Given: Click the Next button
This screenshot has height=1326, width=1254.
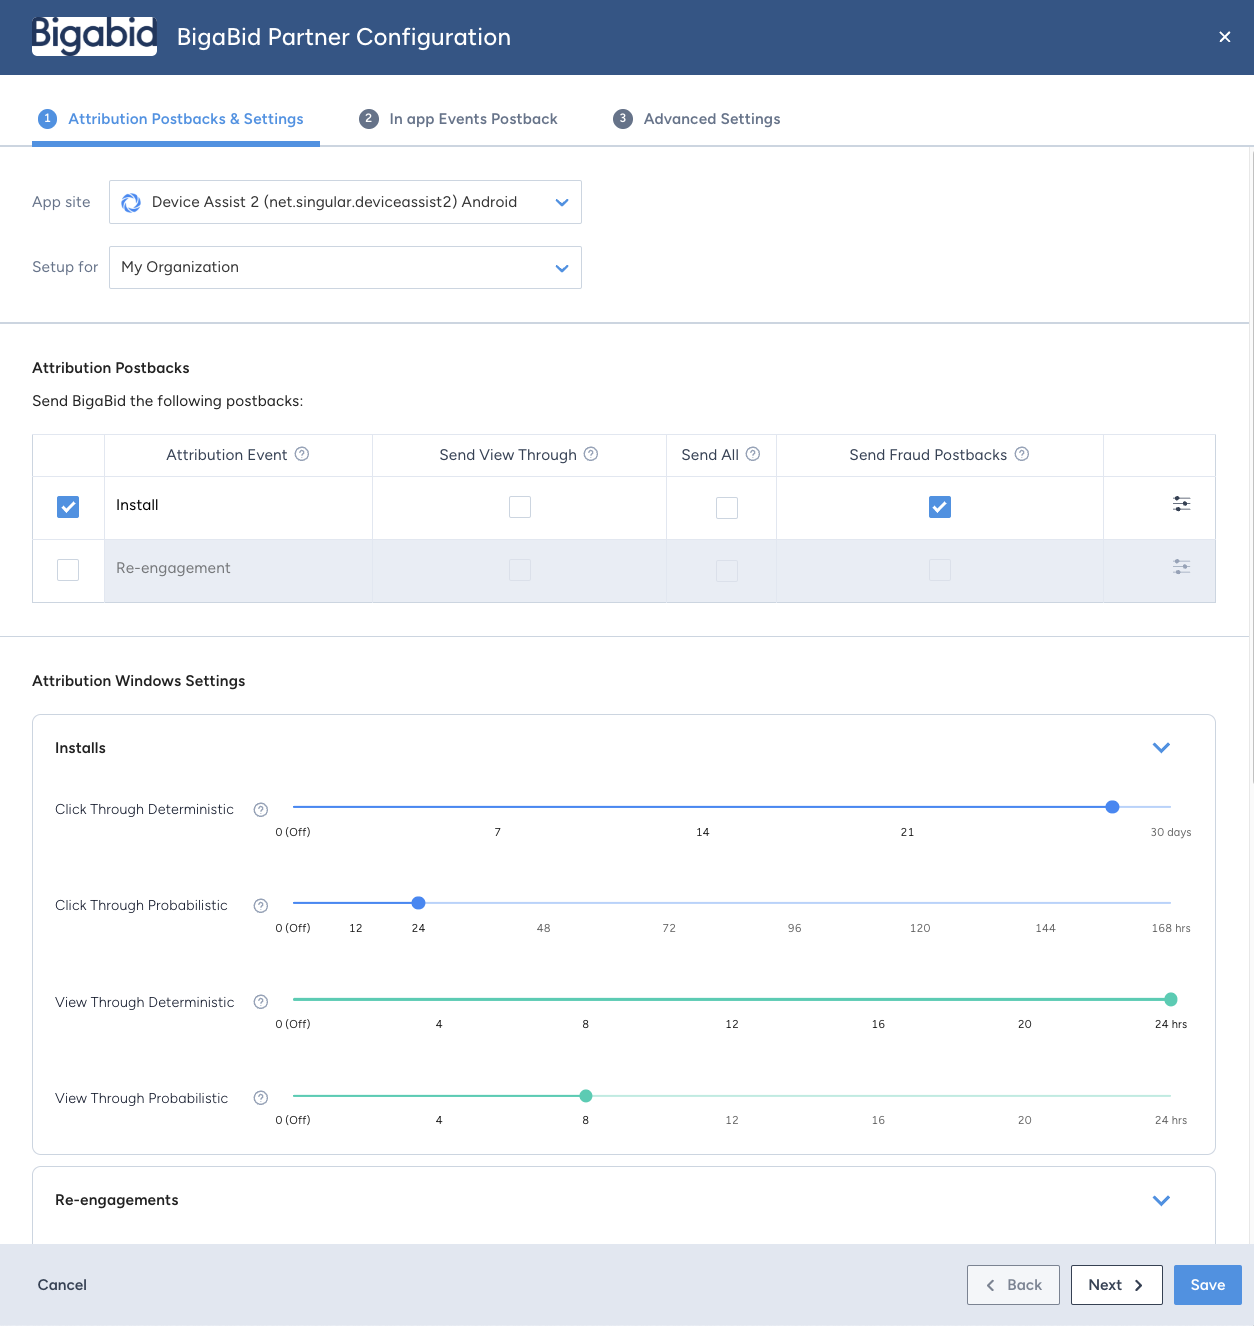Looking at the screenshot, I should tap(1117, 1285).
